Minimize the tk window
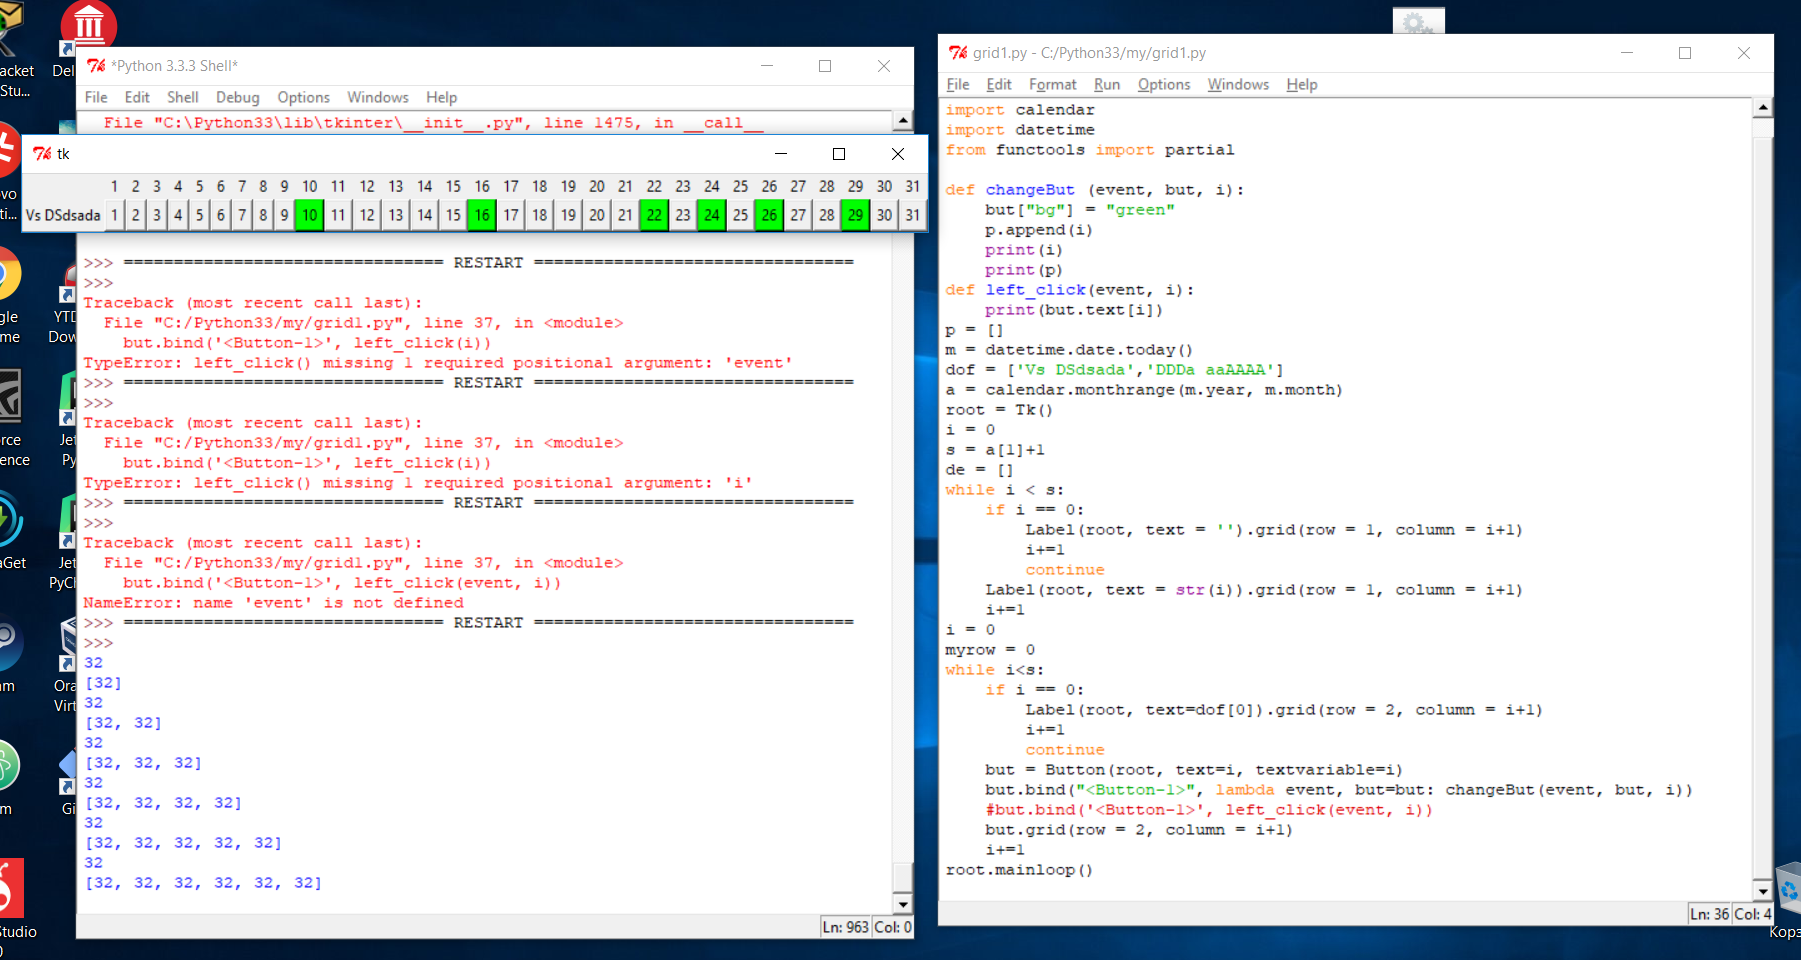The height and width of the screenshot is (960, 1801). 781,153
